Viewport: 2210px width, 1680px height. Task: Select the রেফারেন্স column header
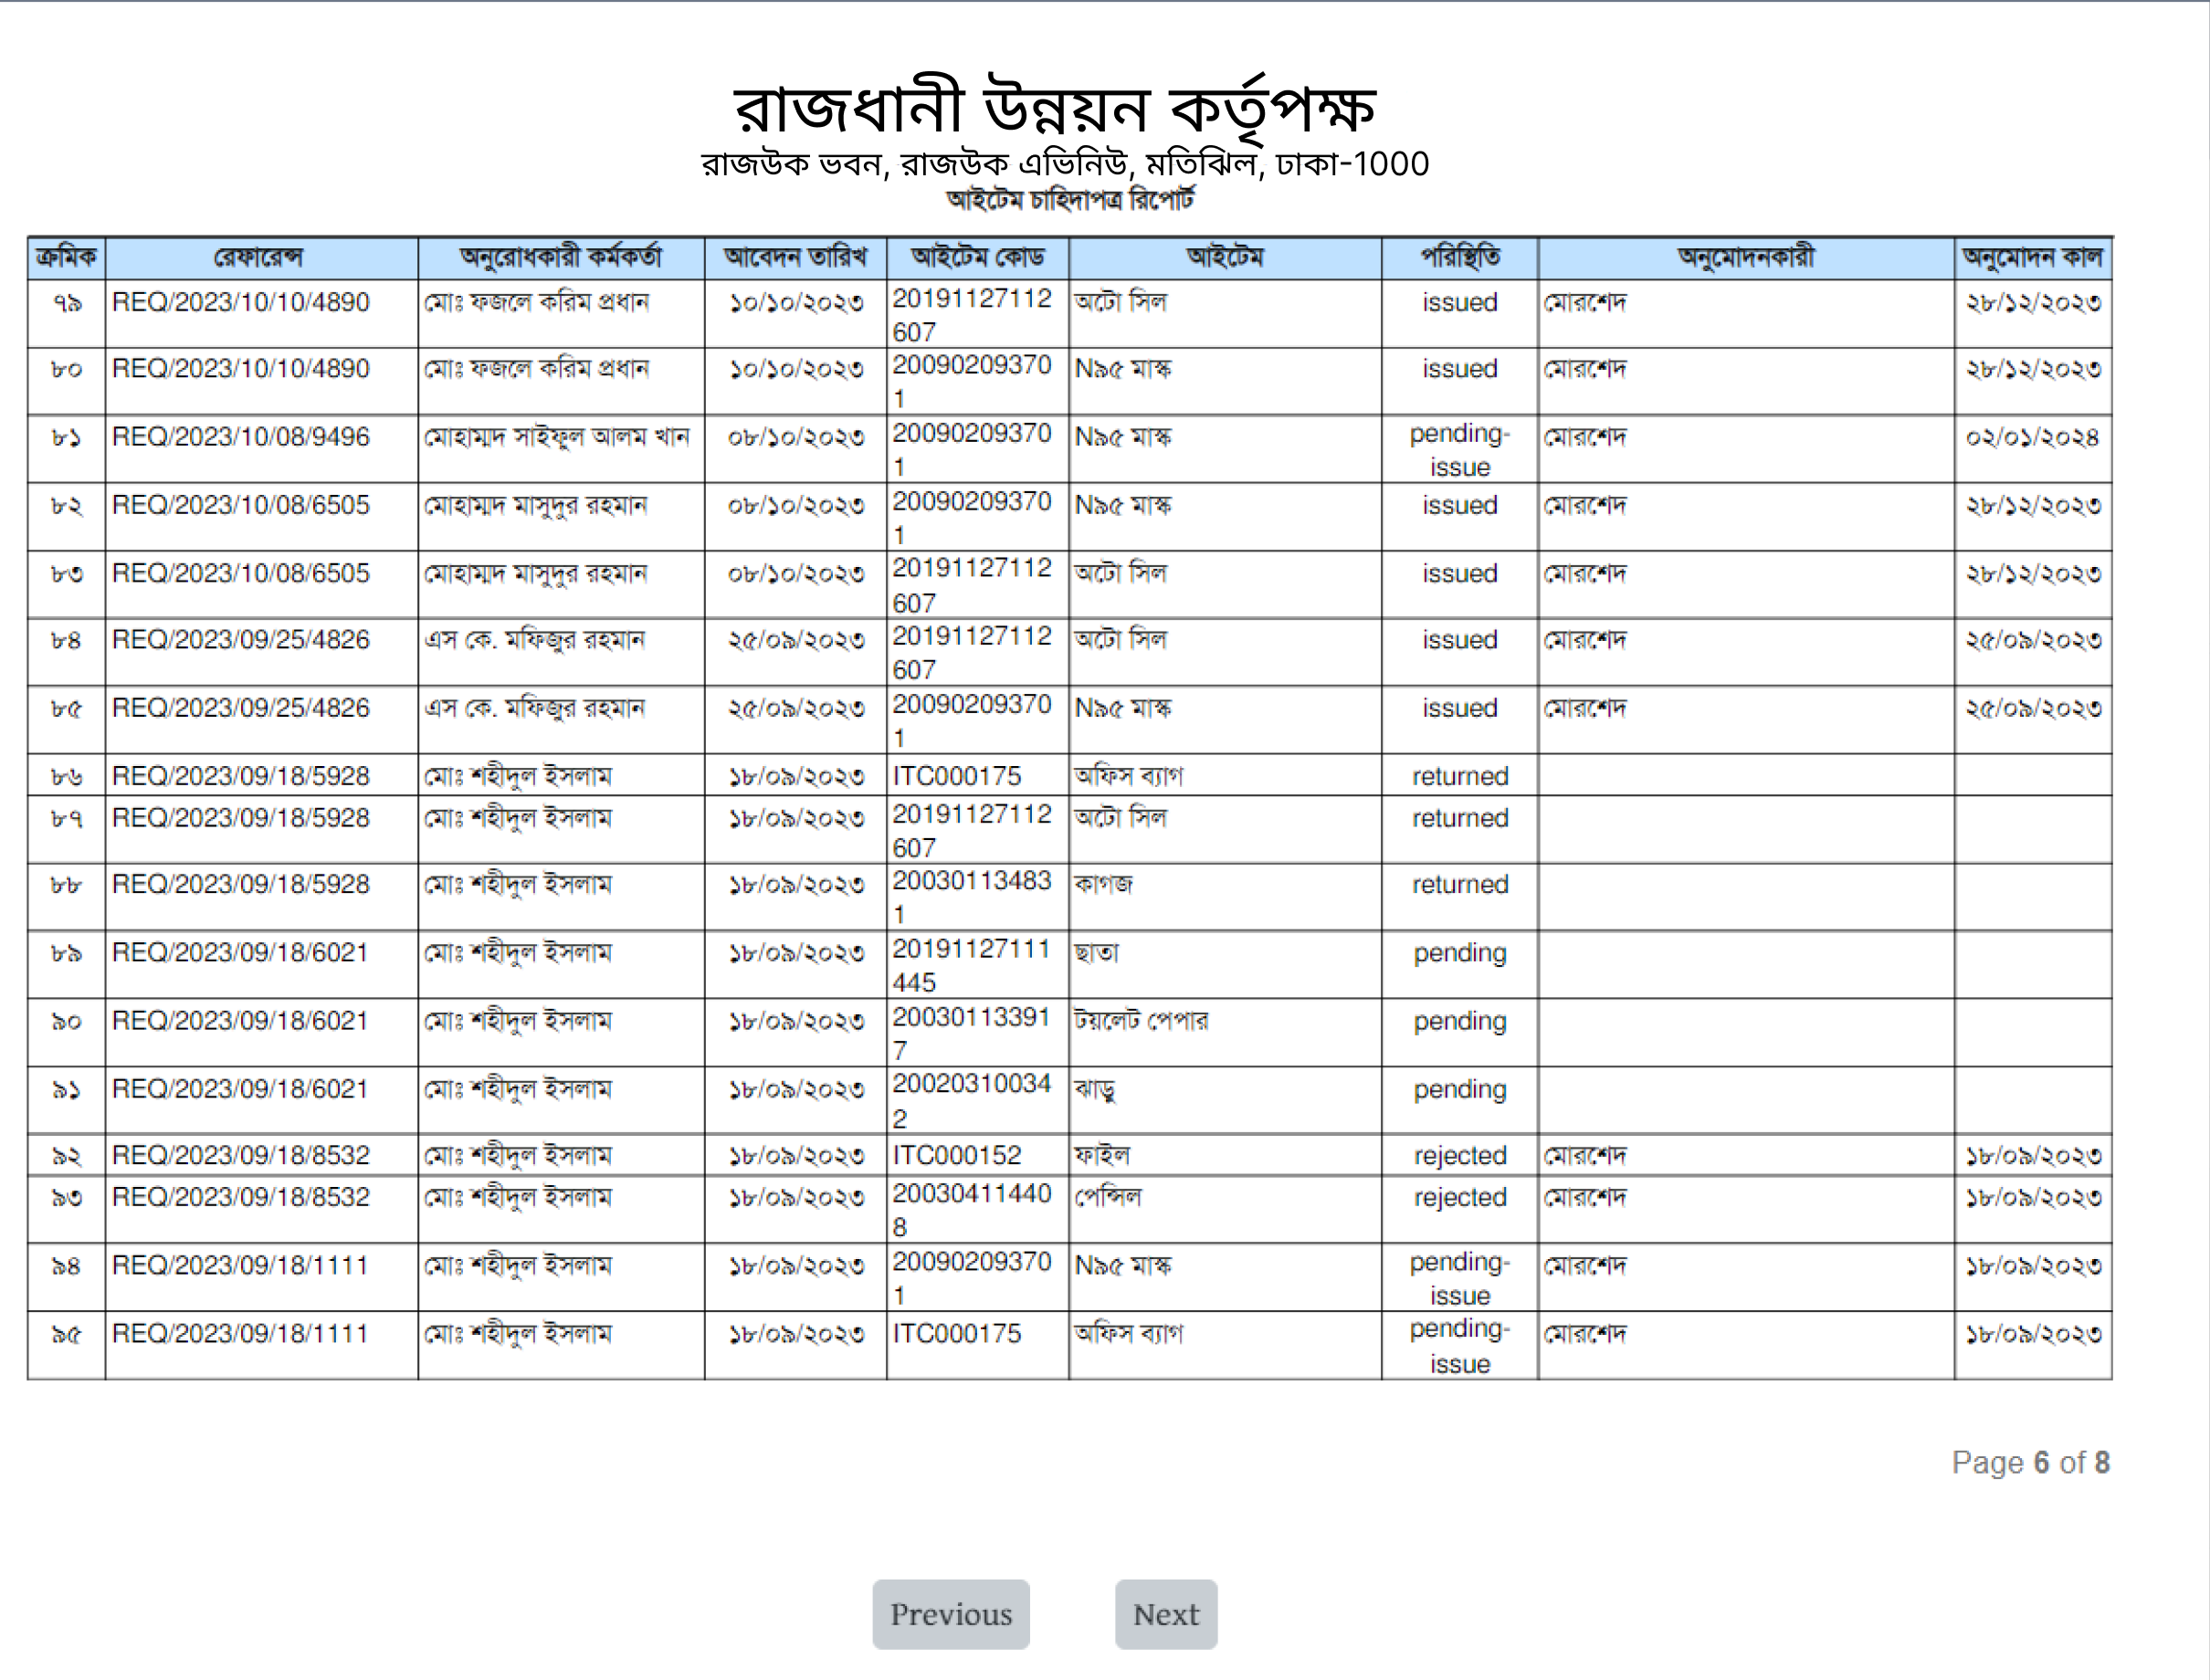click(x=261, y=258)
